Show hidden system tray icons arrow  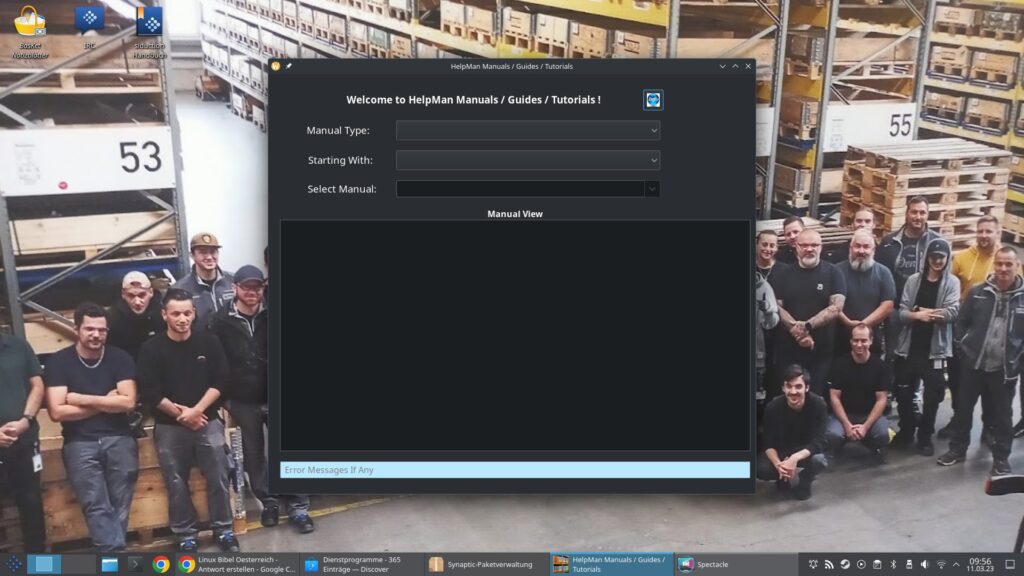click(956, 564)
